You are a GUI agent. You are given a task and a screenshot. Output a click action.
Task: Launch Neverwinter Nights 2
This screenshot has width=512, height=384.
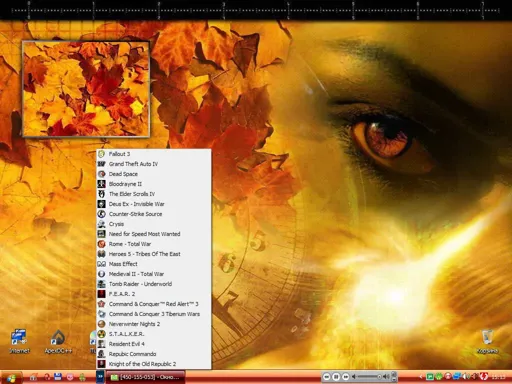(x=154, y=324)
